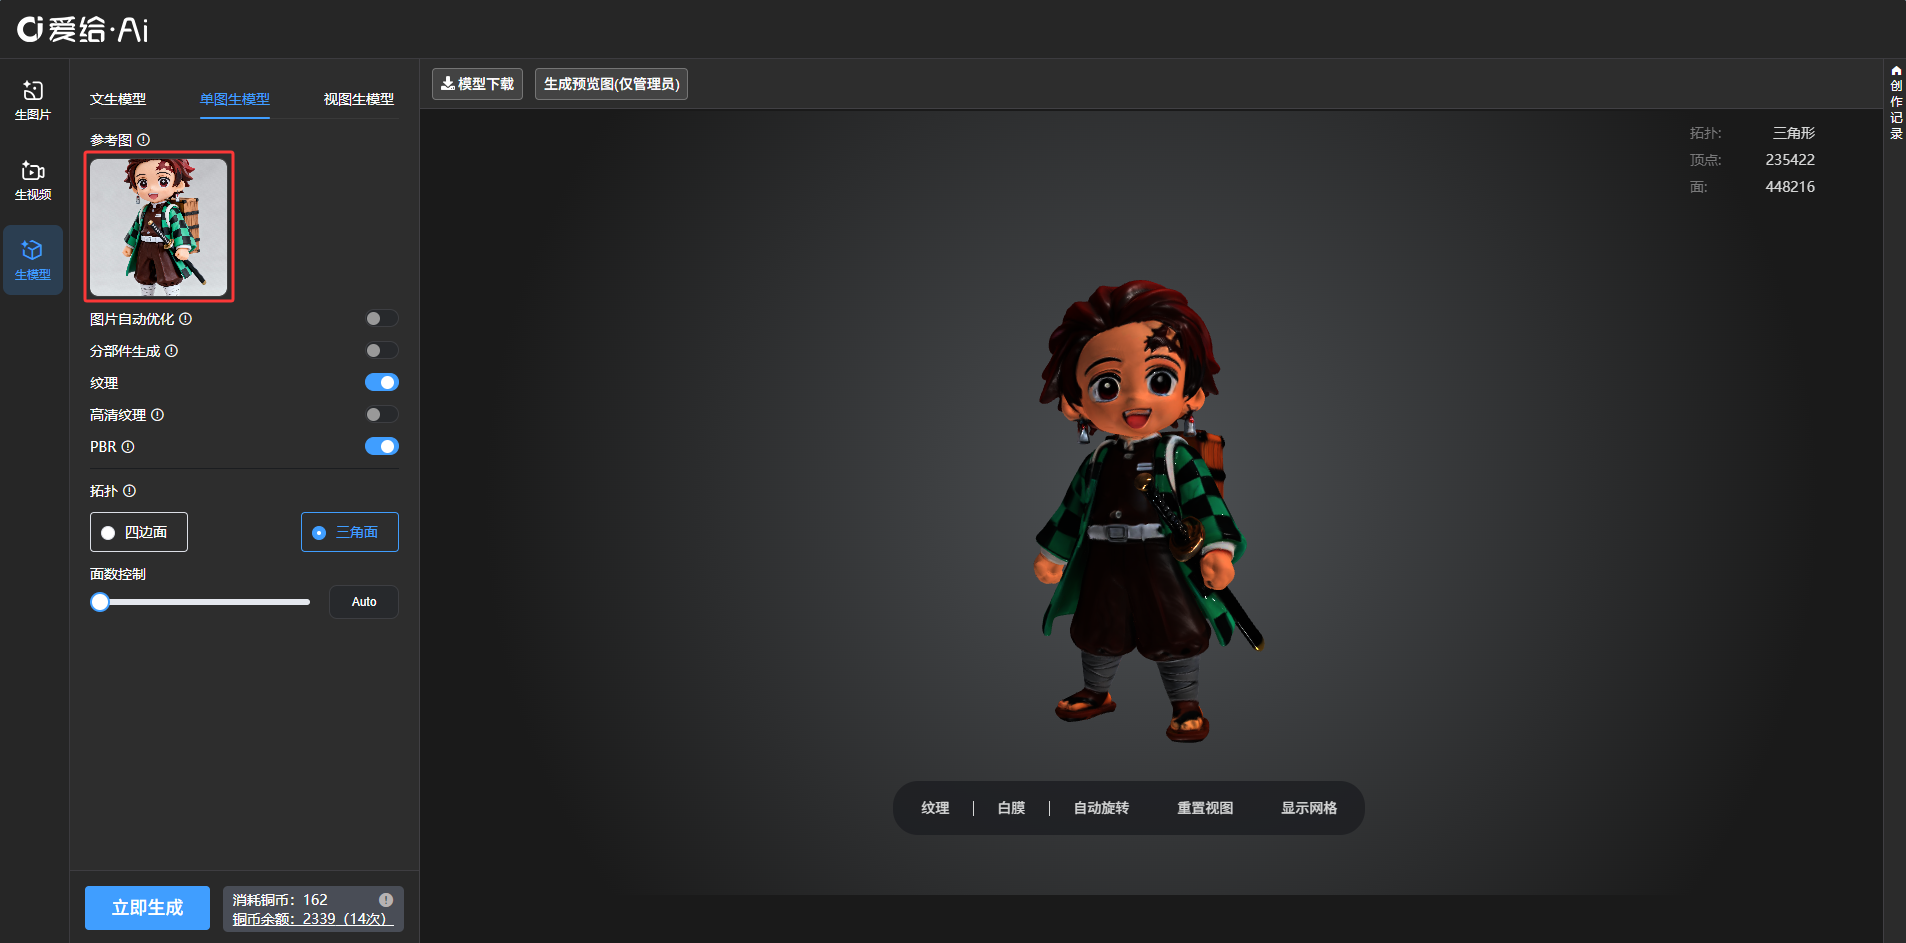The height and width of the screenshot is (943, 1906).
Task: Enable the 图片自动优化 switch
Action: (381, 319)
